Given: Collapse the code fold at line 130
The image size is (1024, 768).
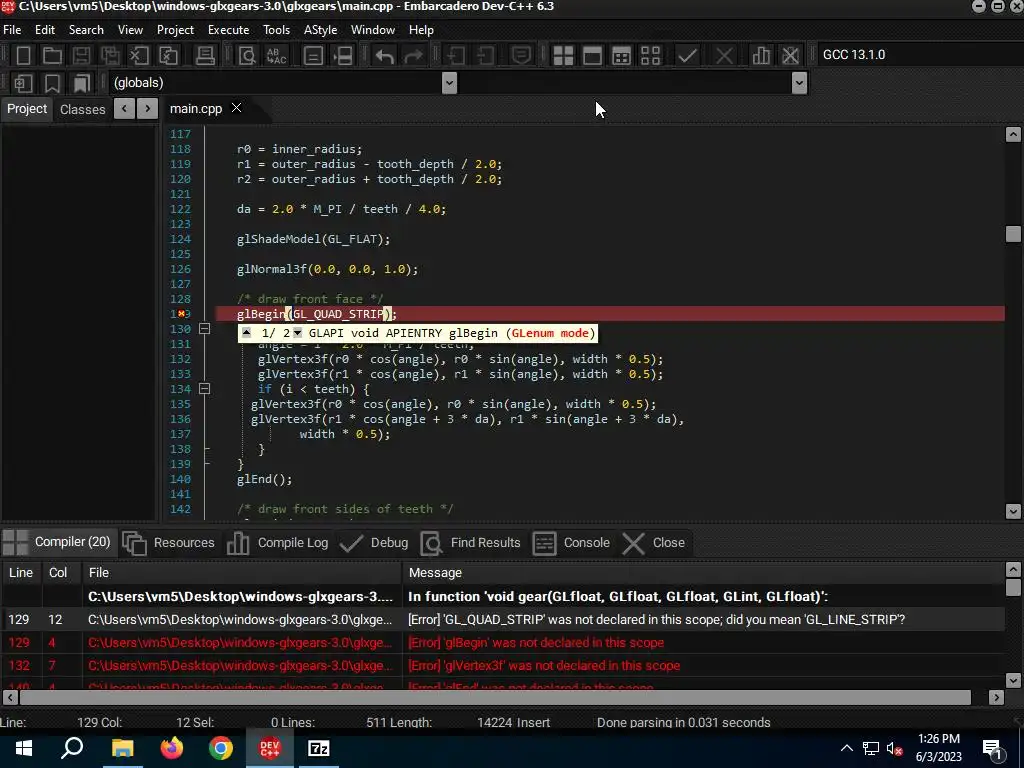Looking at the screenshot, I should tap(204, 329).
